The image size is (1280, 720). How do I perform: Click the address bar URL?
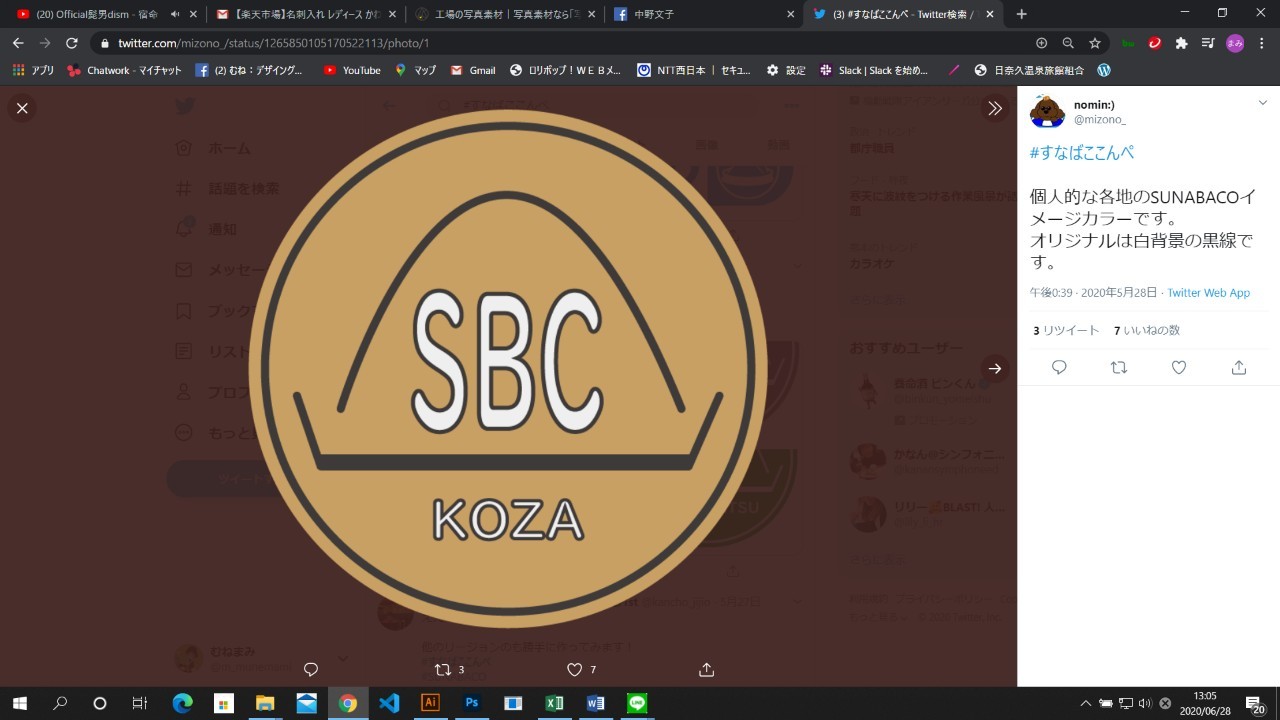click(x=273, y=43)
